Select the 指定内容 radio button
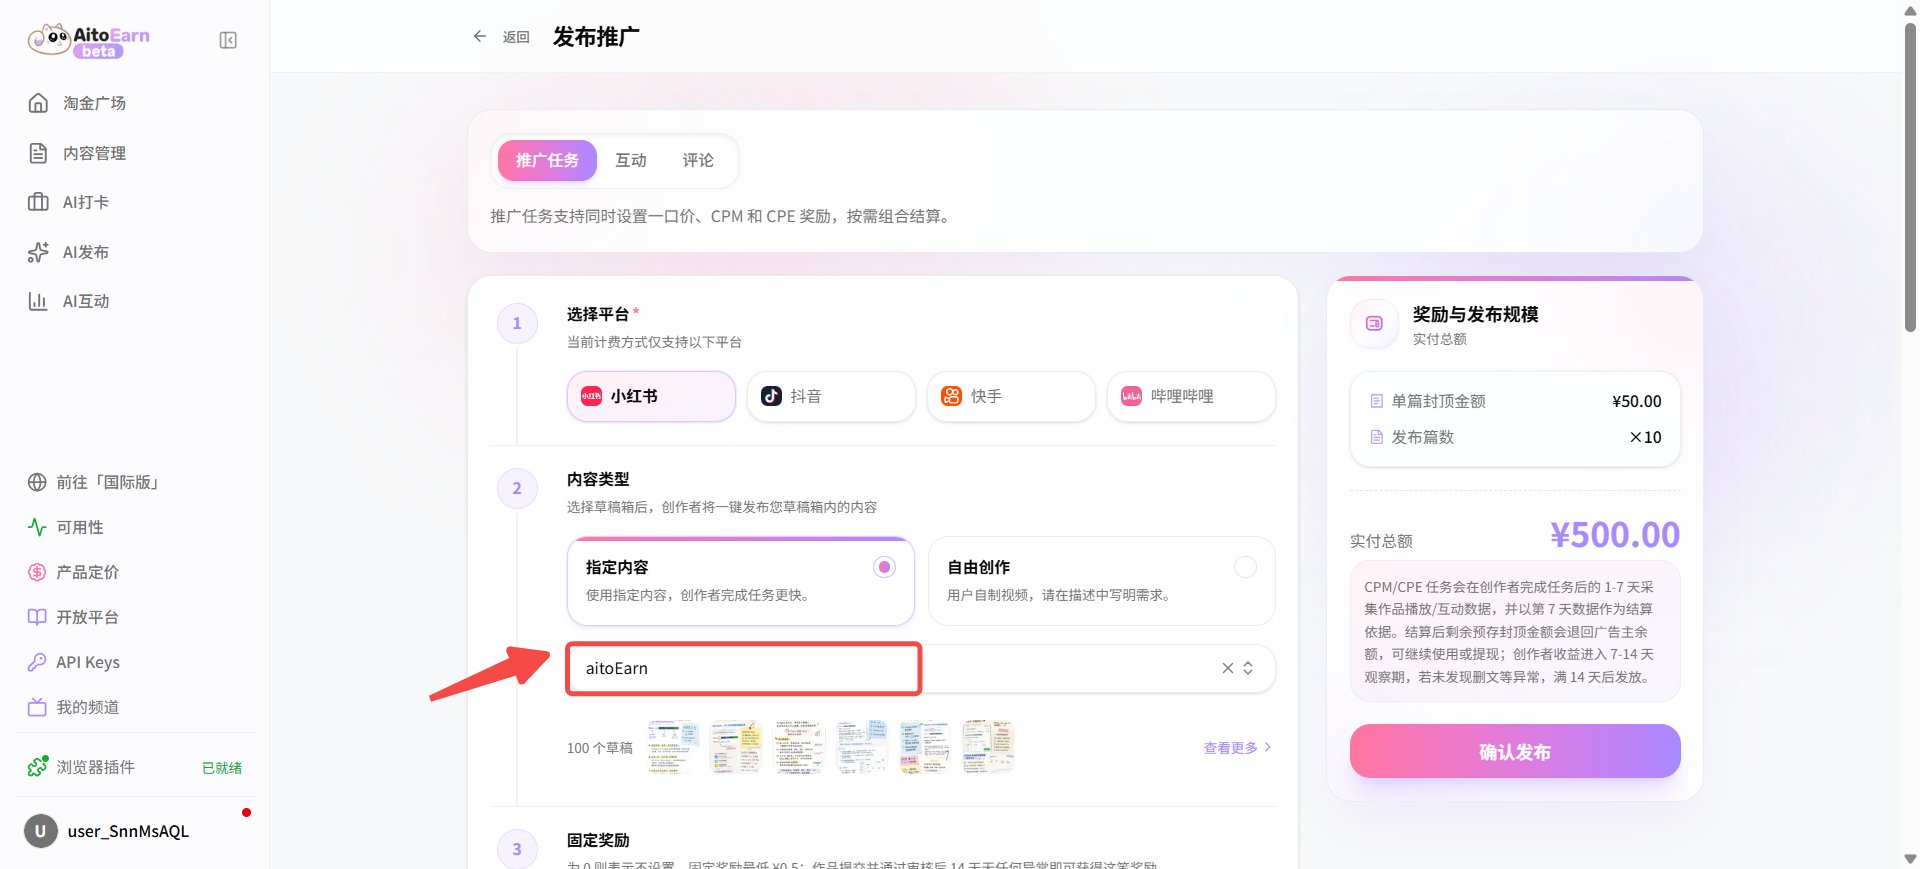This screenshot has width=1920, height=869. click(x=884, y=567)
